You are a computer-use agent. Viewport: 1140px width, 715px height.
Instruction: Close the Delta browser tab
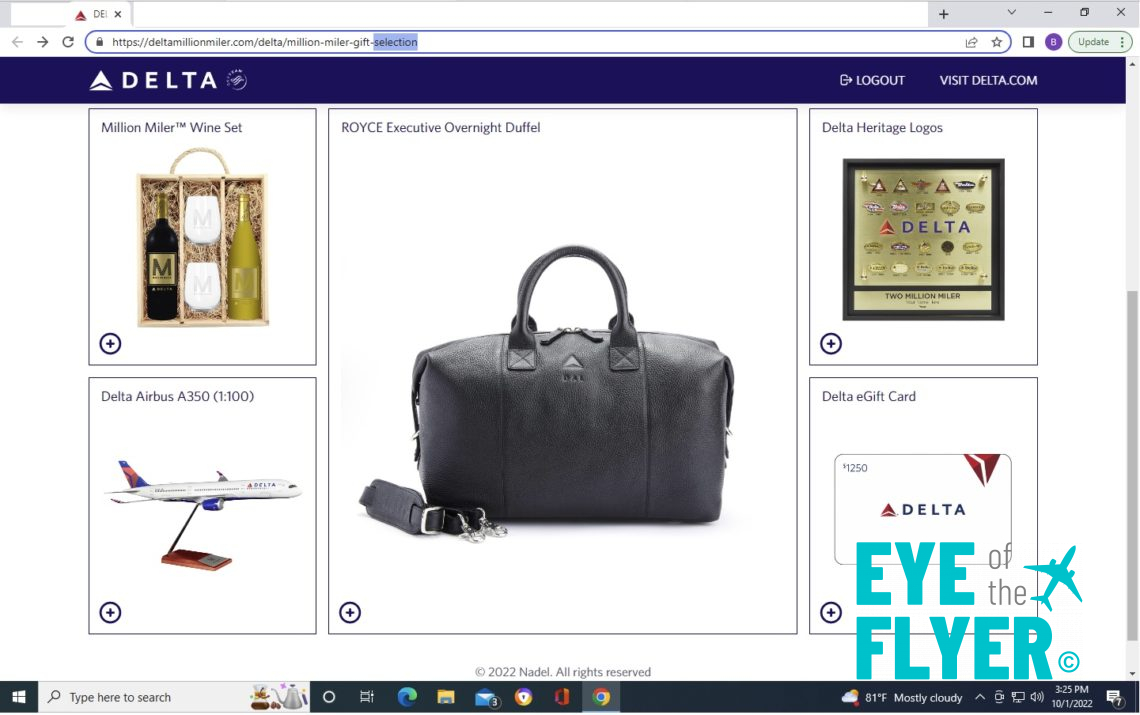tap(118, 14)
